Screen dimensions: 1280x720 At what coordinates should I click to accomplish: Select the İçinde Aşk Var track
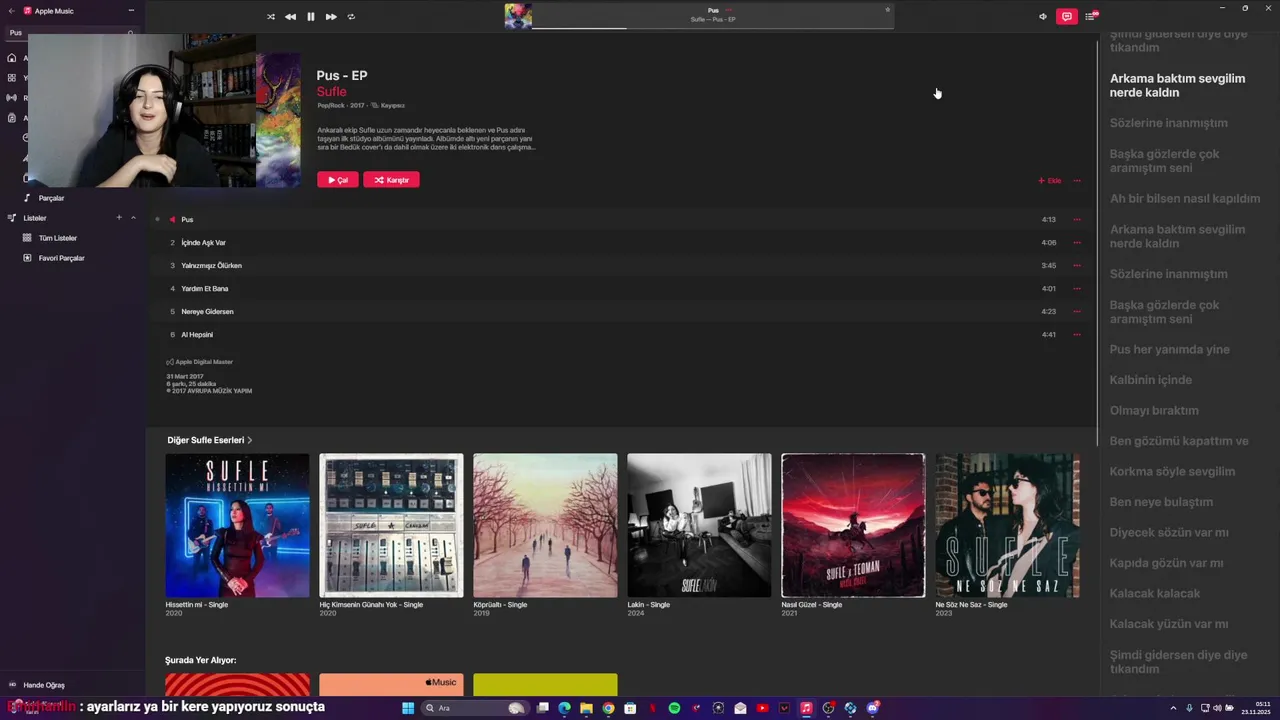620,243
